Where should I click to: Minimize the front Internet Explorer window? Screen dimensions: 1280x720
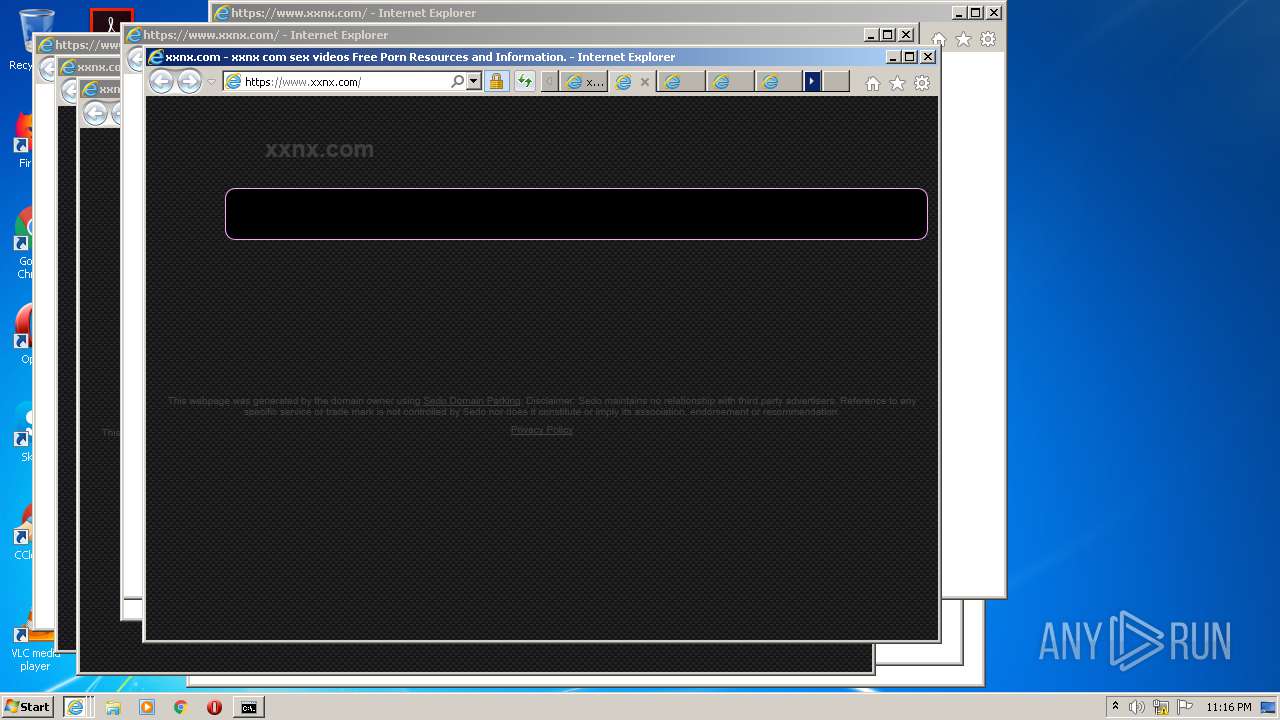pos(893,57)
